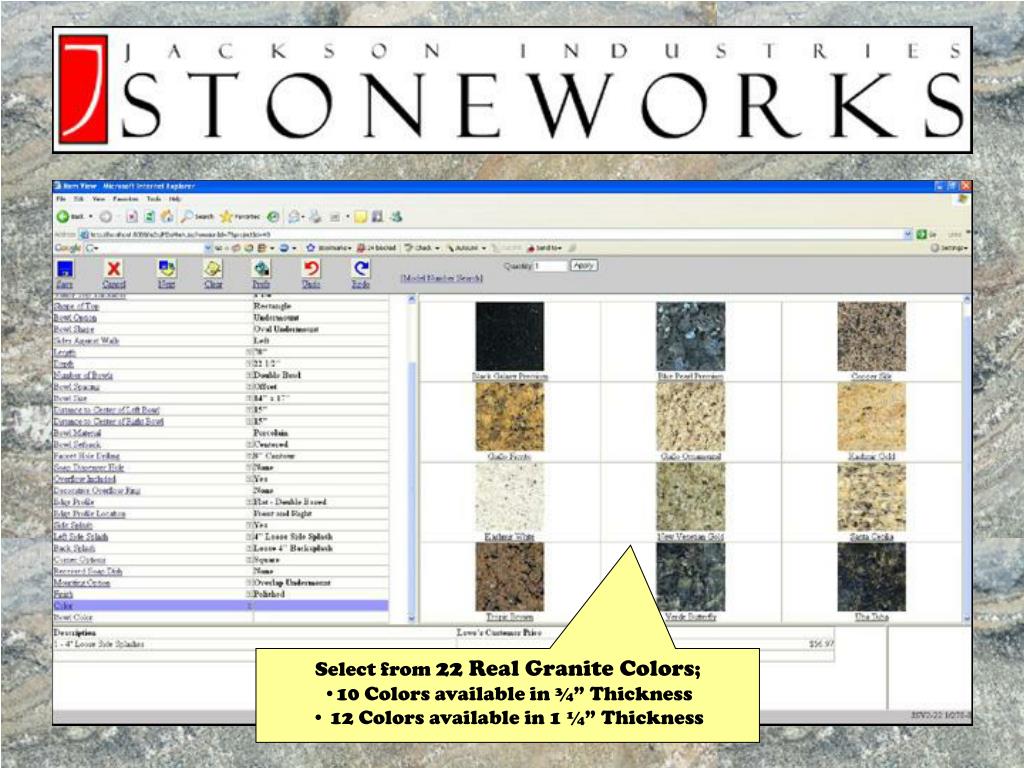Click into the Quantity input field
Screen dimensions: 1024x768
[x=550, y=266]
